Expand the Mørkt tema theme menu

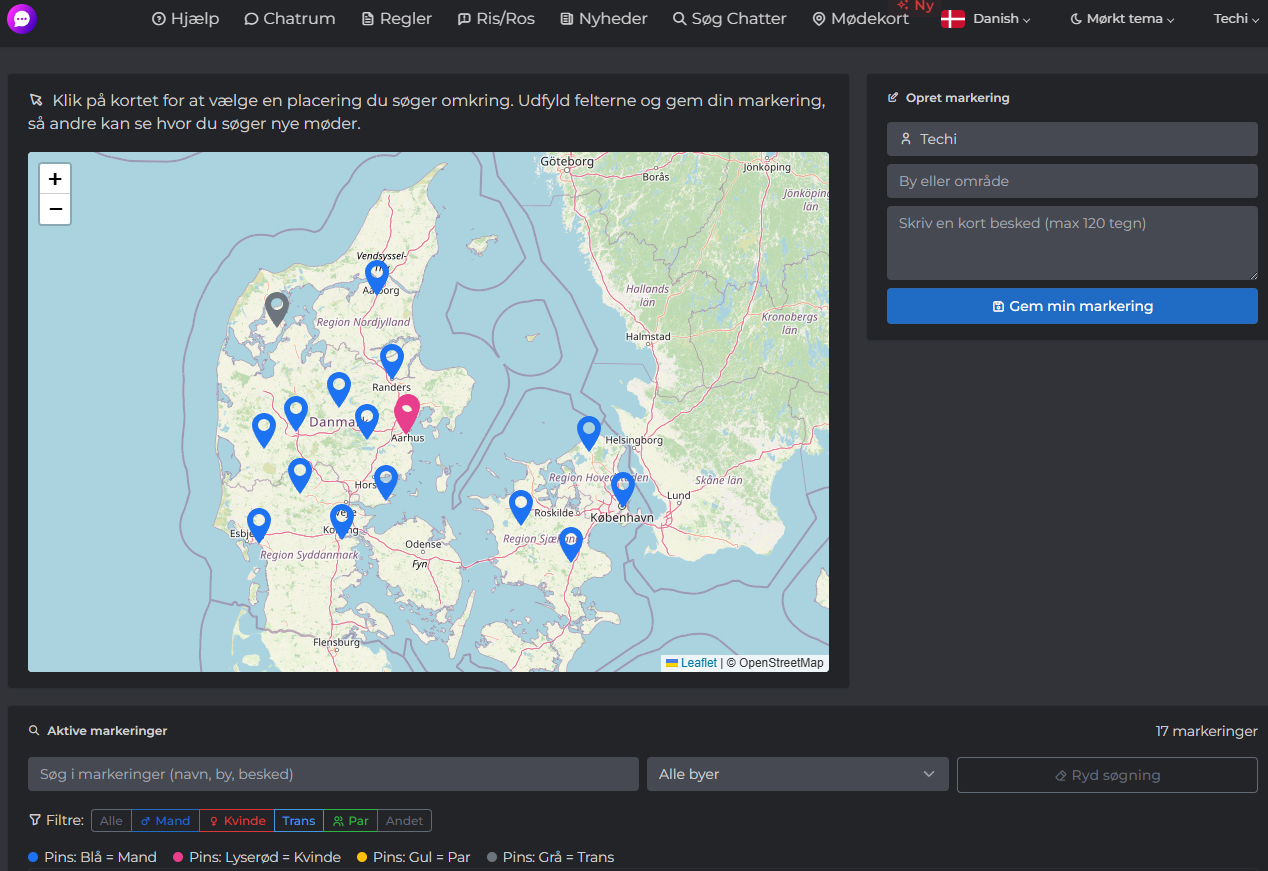pyautogui.click(x=1121, y=19)
